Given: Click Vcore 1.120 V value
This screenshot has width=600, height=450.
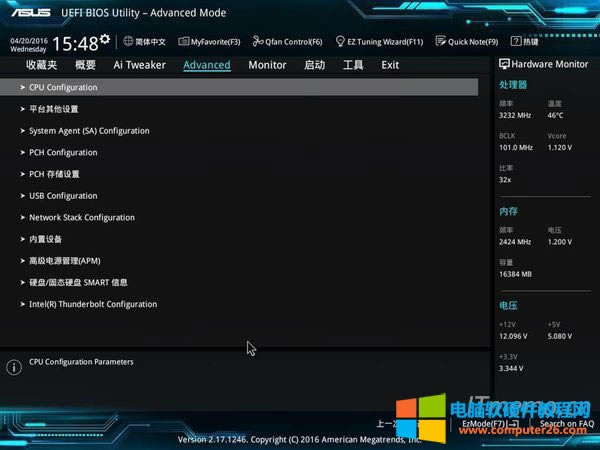Looking at the screenshot, I should [x=560, y=147].
